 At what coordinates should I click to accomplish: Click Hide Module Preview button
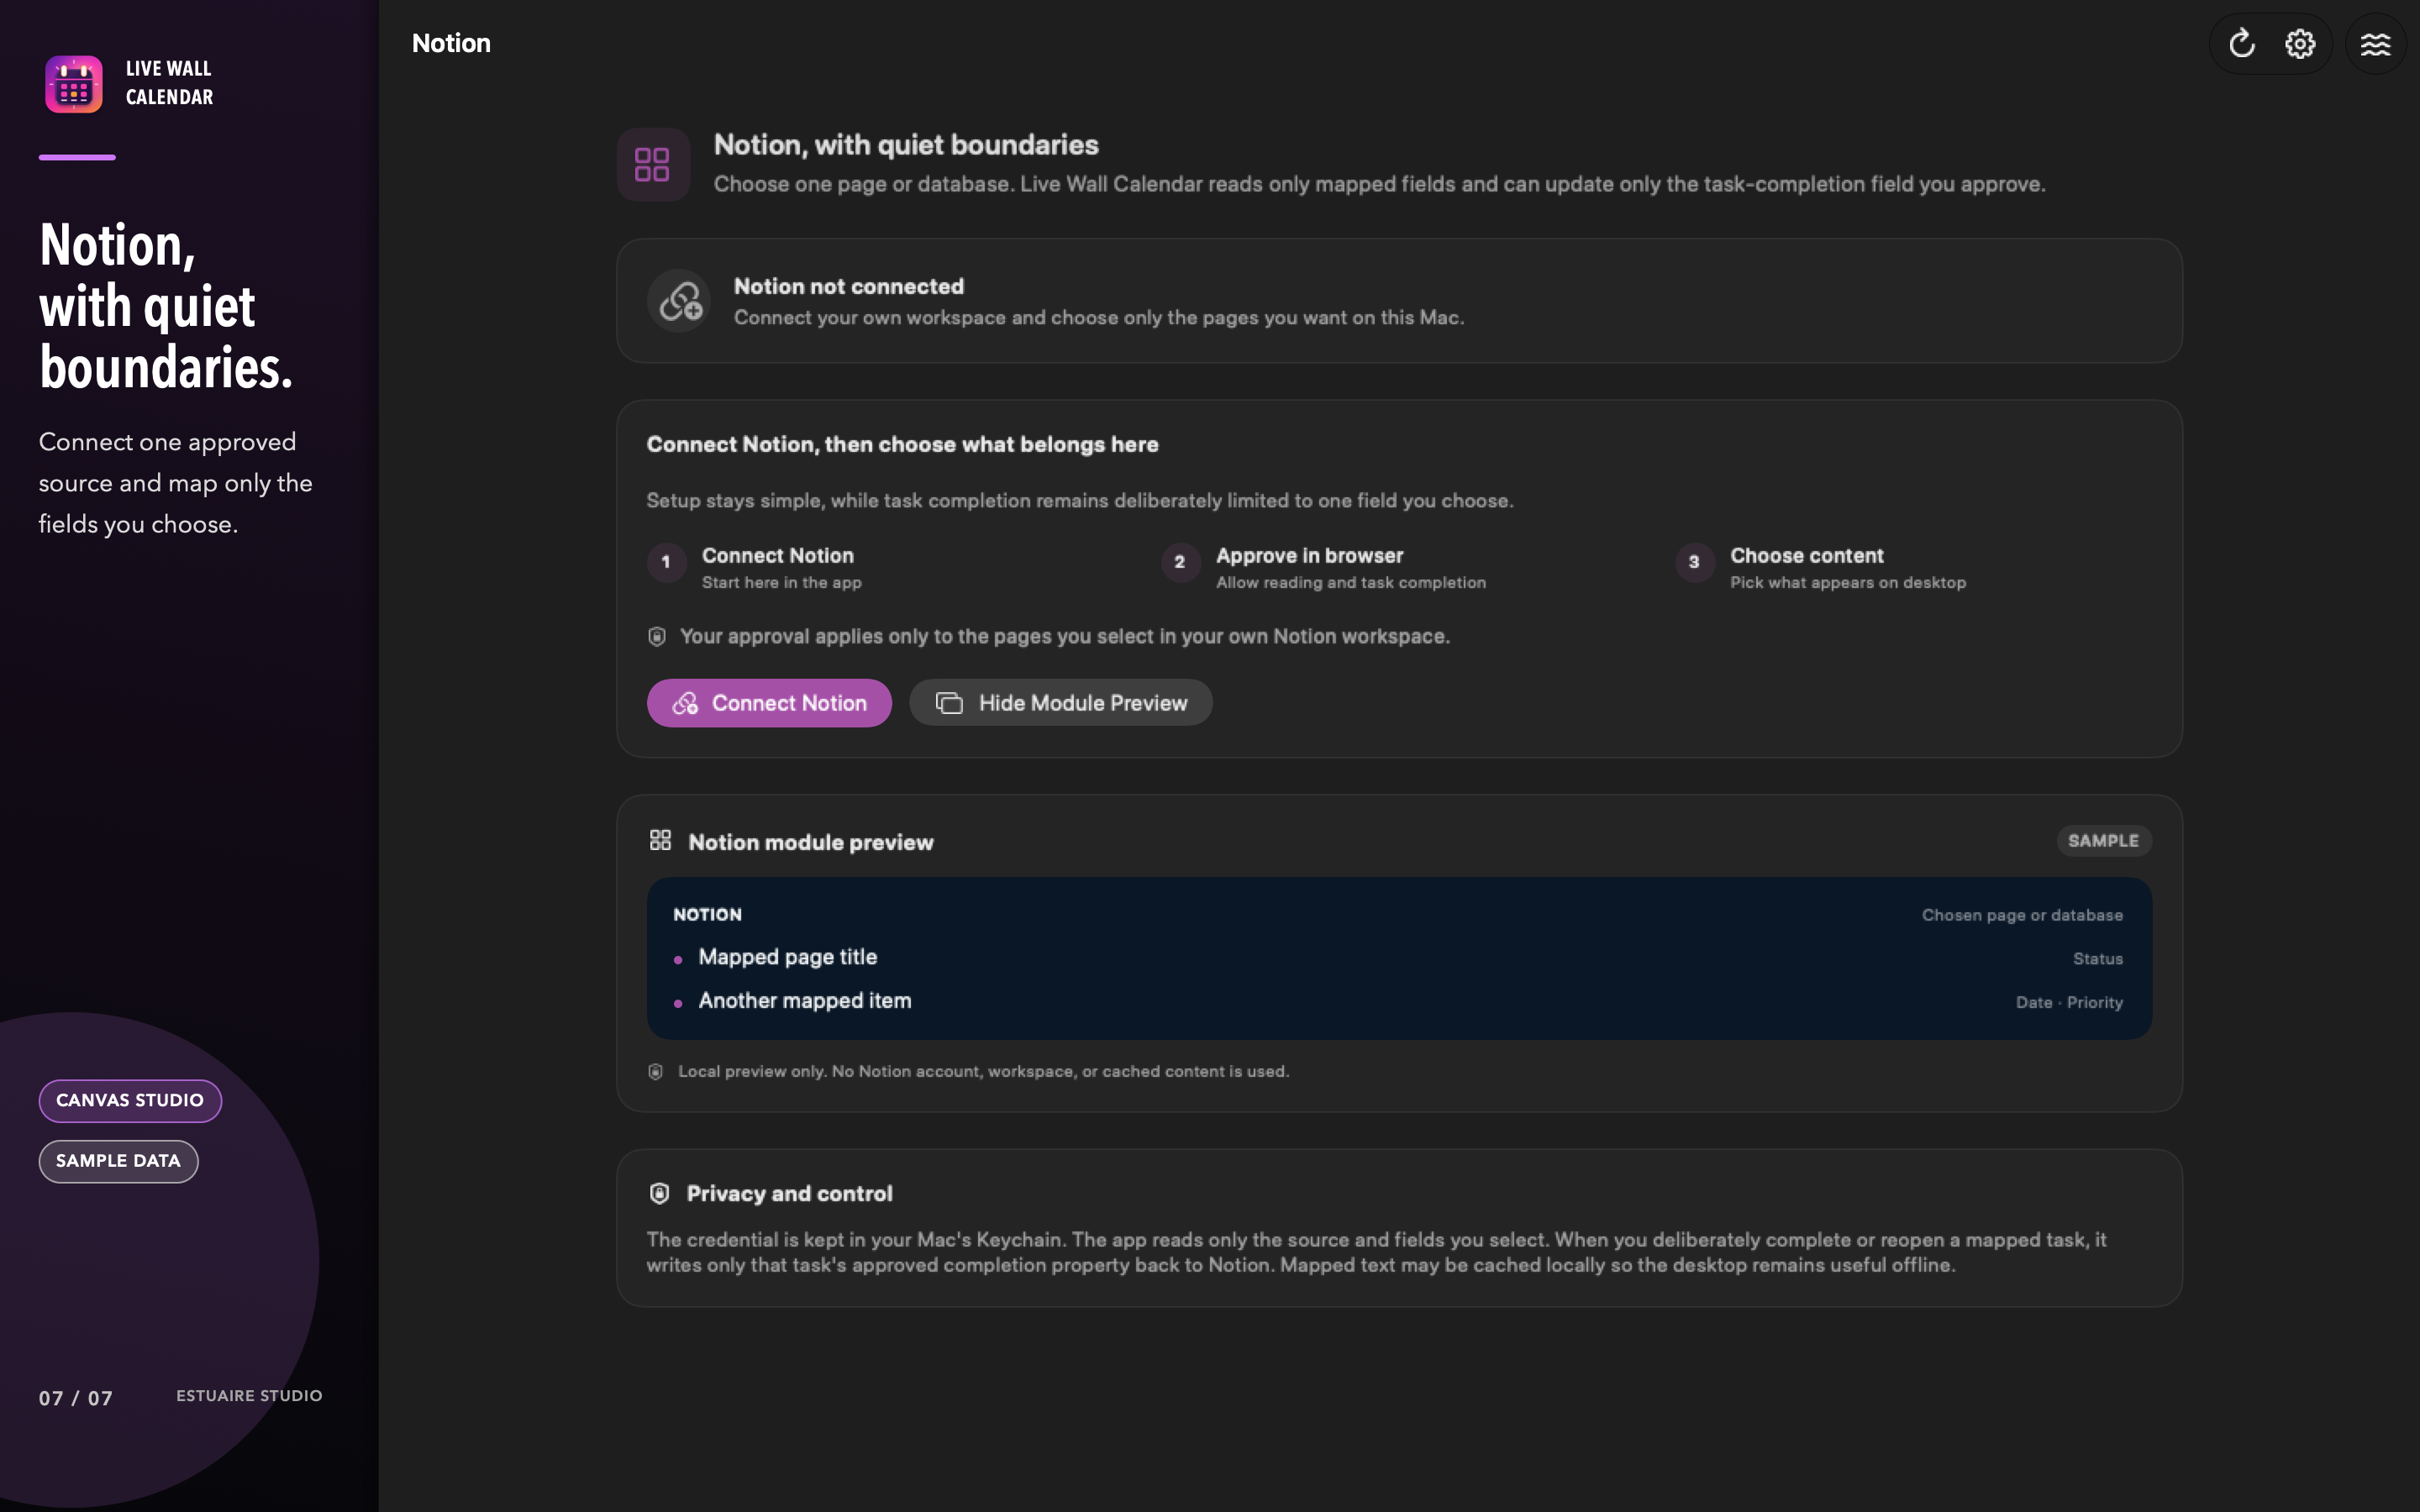tap(1061, 703)
